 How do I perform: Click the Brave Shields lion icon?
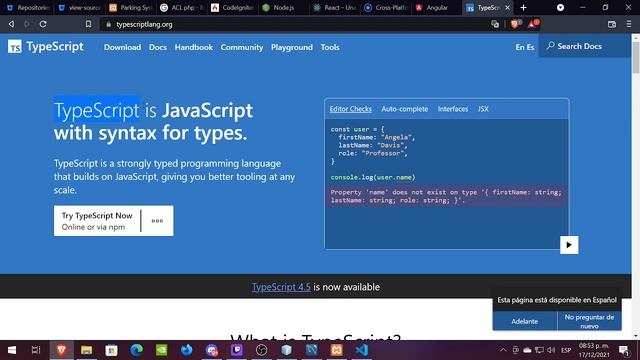[x=514, y=24]
